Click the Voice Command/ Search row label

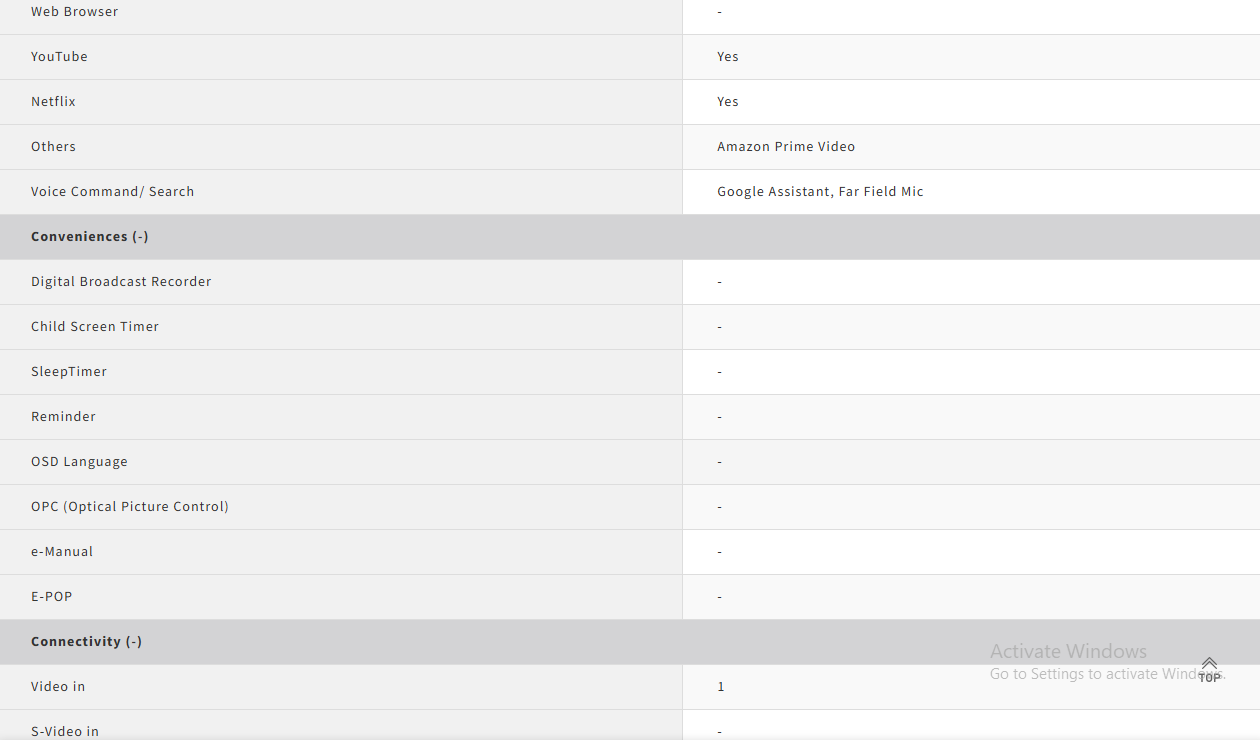[112, 192]
